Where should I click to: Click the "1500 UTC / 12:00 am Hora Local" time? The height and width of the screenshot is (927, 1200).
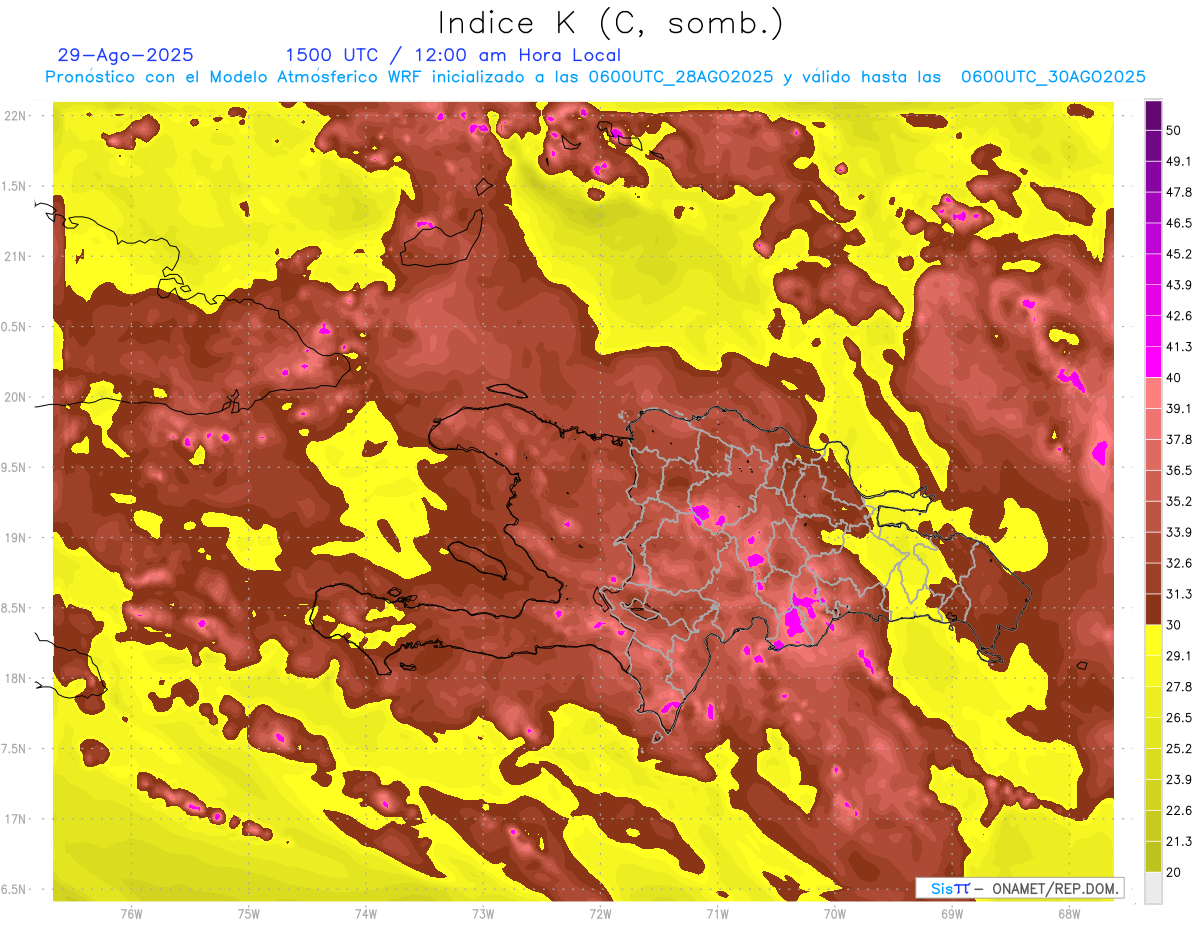click(x=453, y=55)
